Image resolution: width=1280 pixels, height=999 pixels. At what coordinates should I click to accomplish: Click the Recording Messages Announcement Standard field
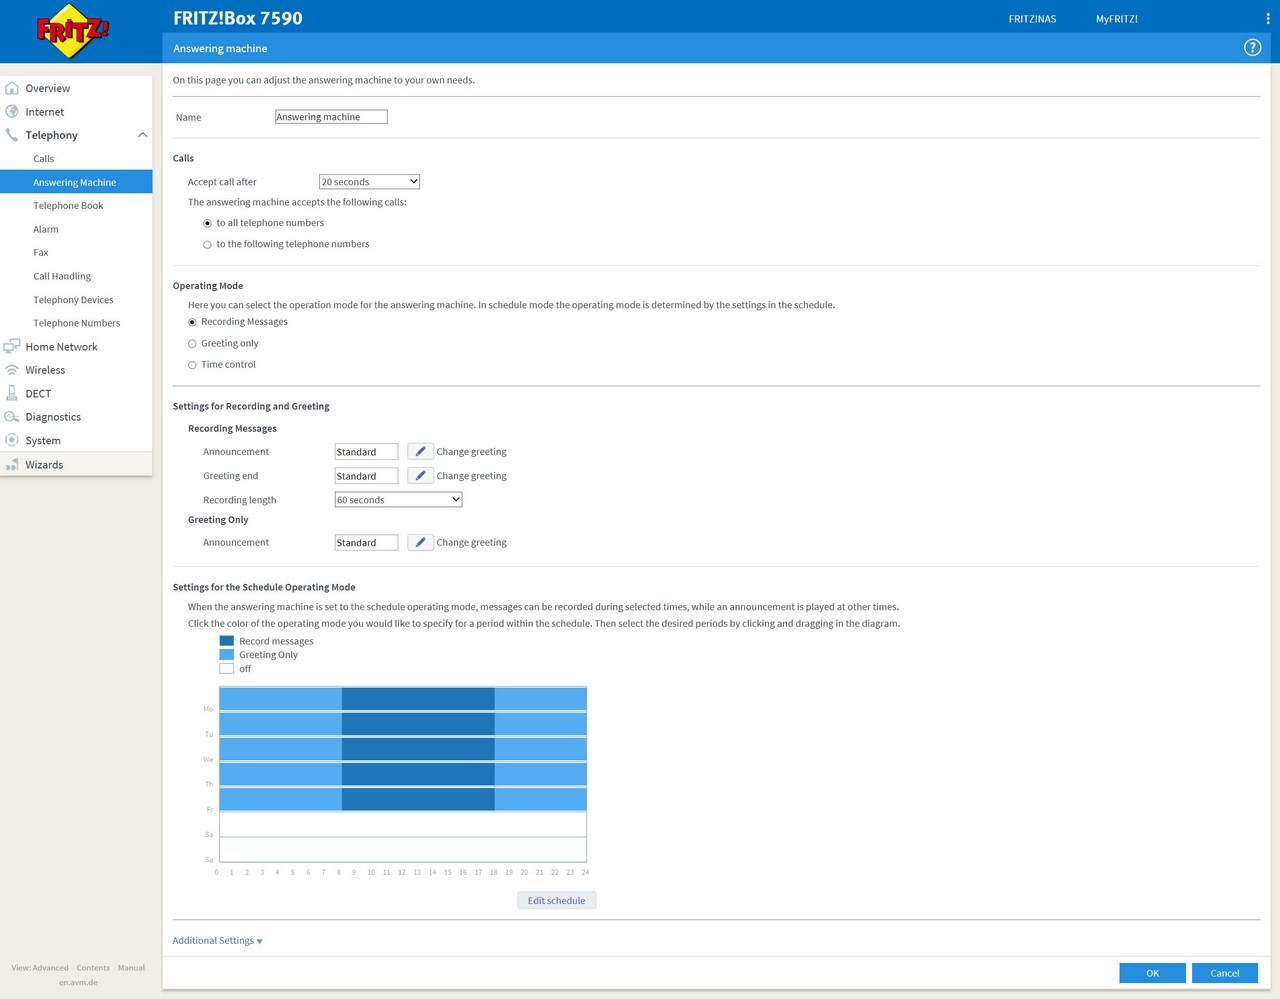(366, 452)
